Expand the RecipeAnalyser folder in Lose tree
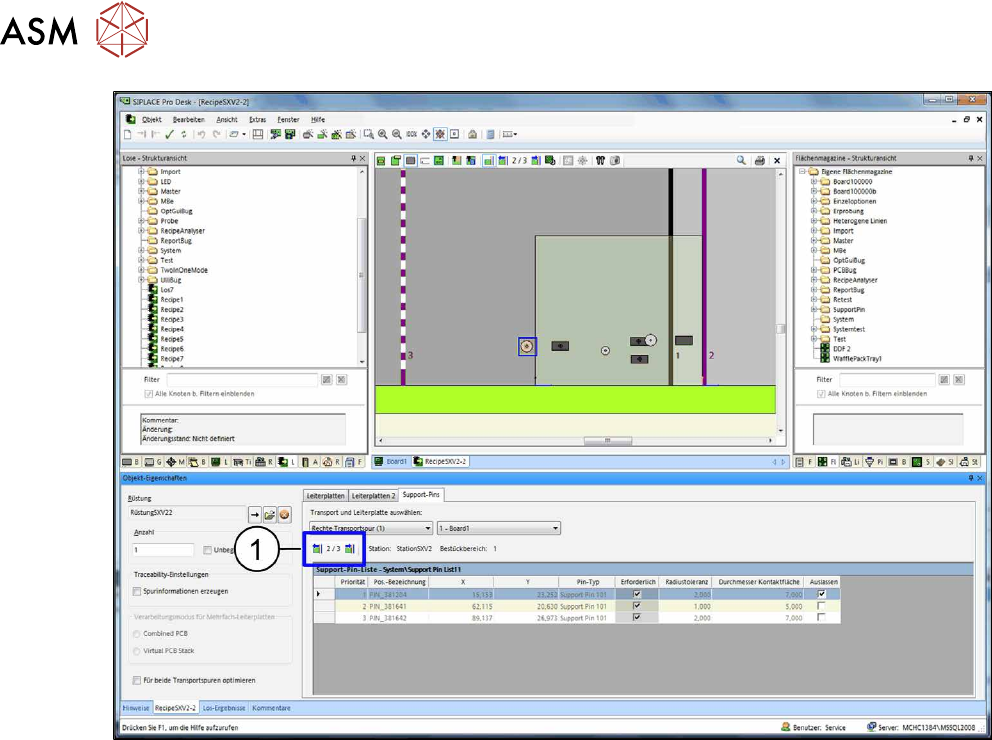The height and width of the screenshot is (740, 992). click(x=142, y=231)
